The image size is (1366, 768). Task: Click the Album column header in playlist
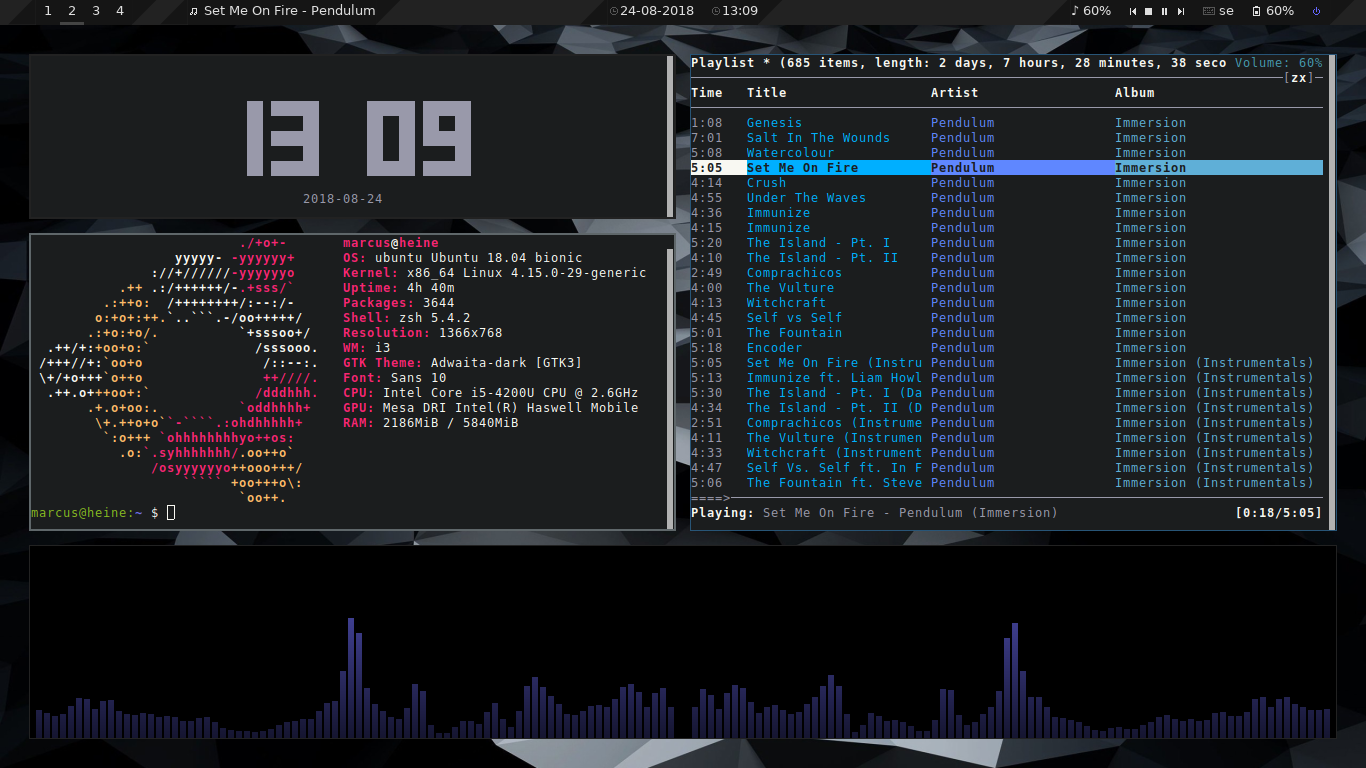[x=1134, y=93]
